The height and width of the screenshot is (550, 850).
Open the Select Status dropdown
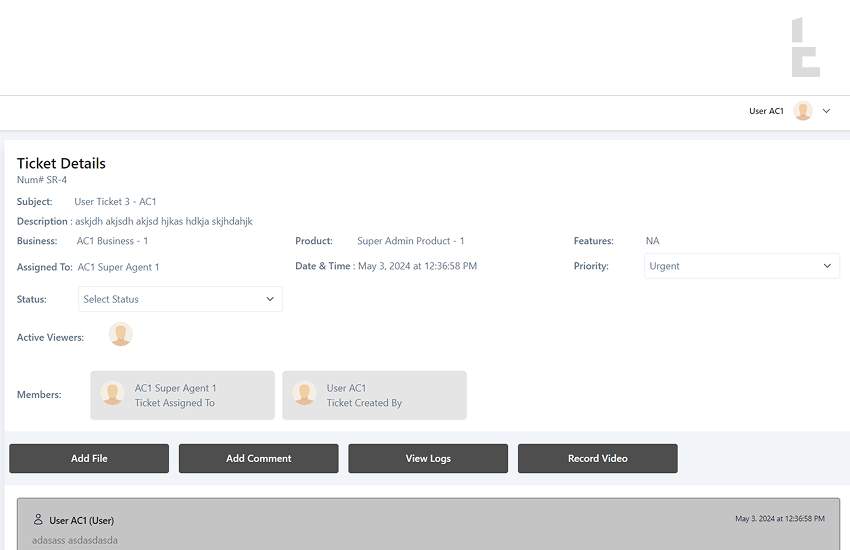(180, 299)
